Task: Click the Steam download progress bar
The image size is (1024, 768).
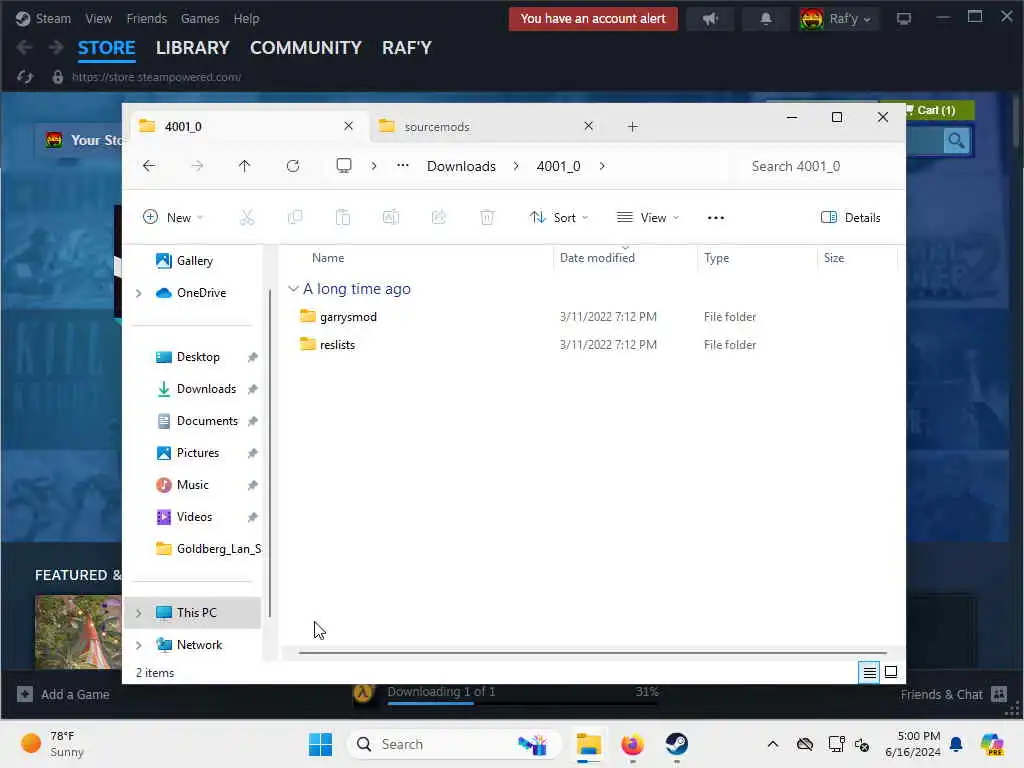Action: point(522,703)
